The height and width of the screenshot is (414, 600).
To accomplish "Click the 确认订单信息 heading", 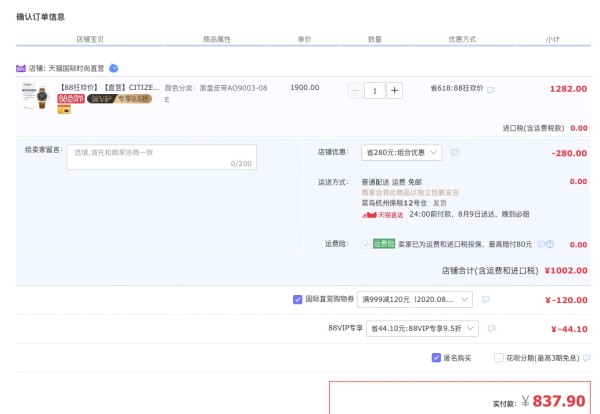I will tap(41, 17).
